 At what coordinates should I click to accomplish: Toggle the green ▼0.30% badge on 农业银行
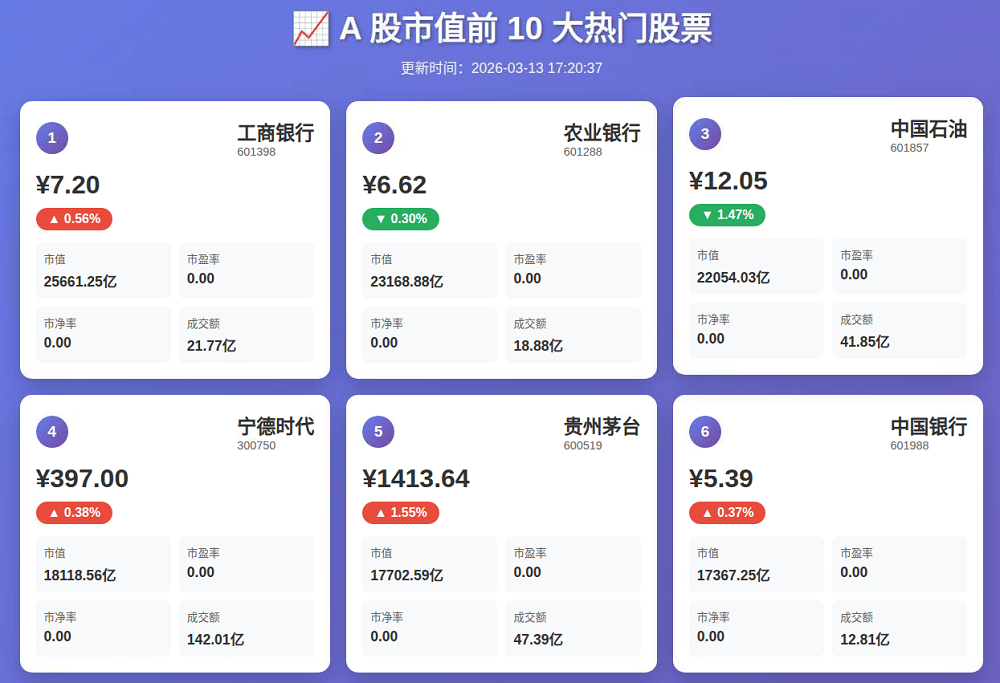400,219
